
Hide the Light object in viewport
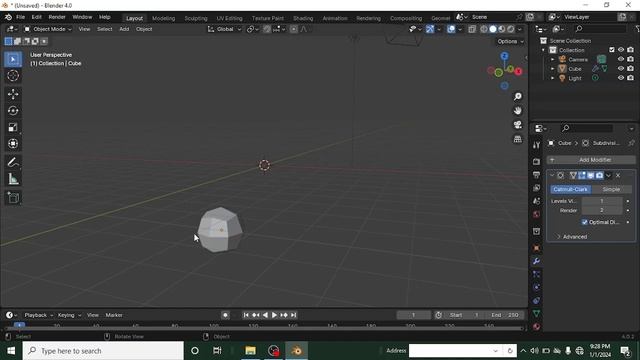pyautogui.click(x=621, y=78)
